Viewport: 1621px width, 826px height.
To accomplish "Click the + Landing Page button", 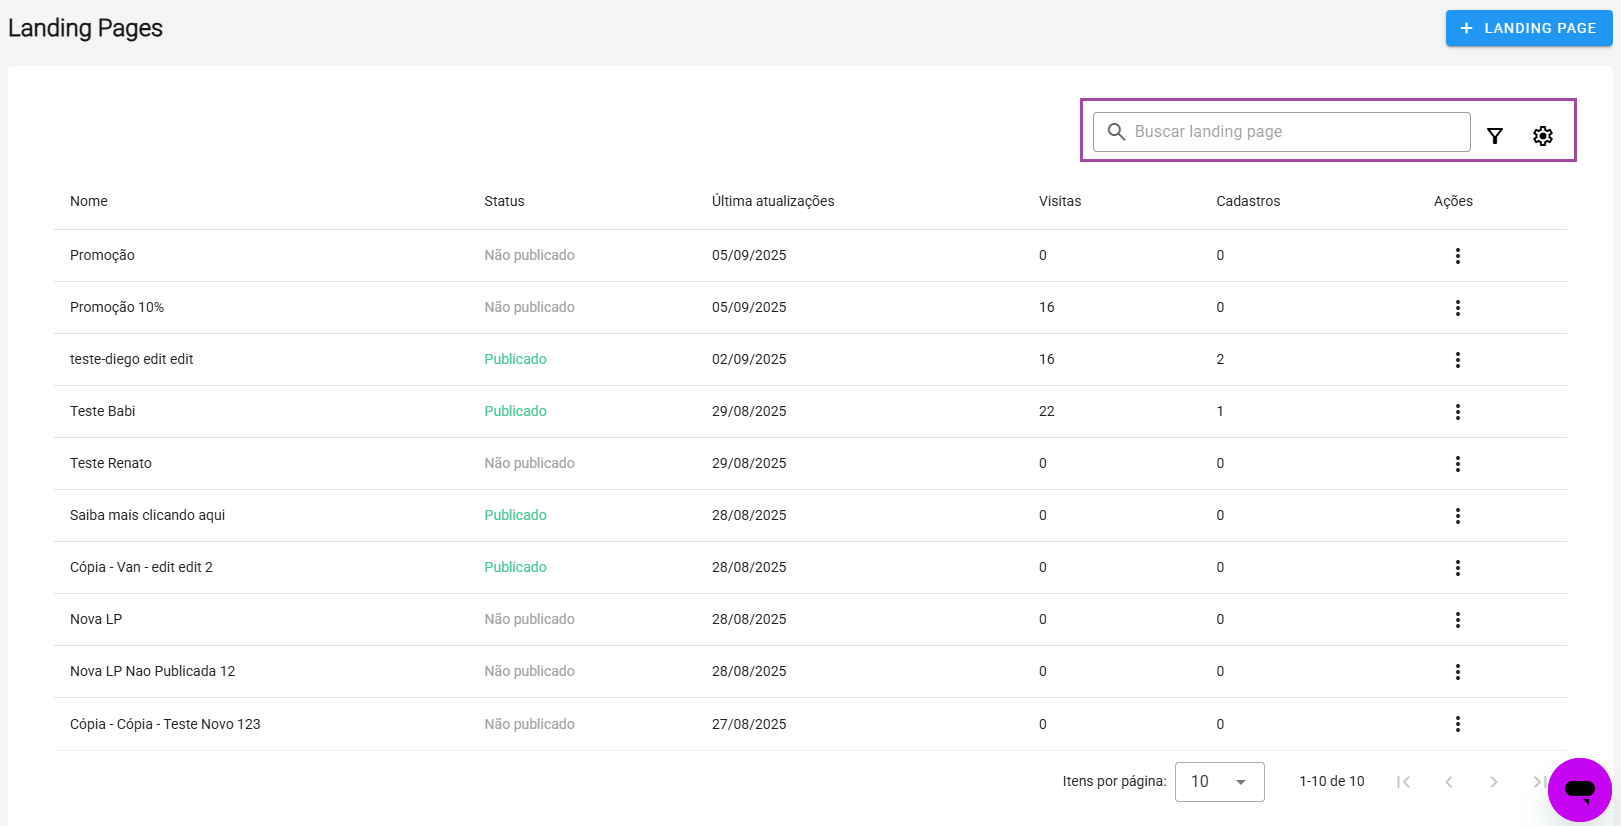I will pos(1528,28).
